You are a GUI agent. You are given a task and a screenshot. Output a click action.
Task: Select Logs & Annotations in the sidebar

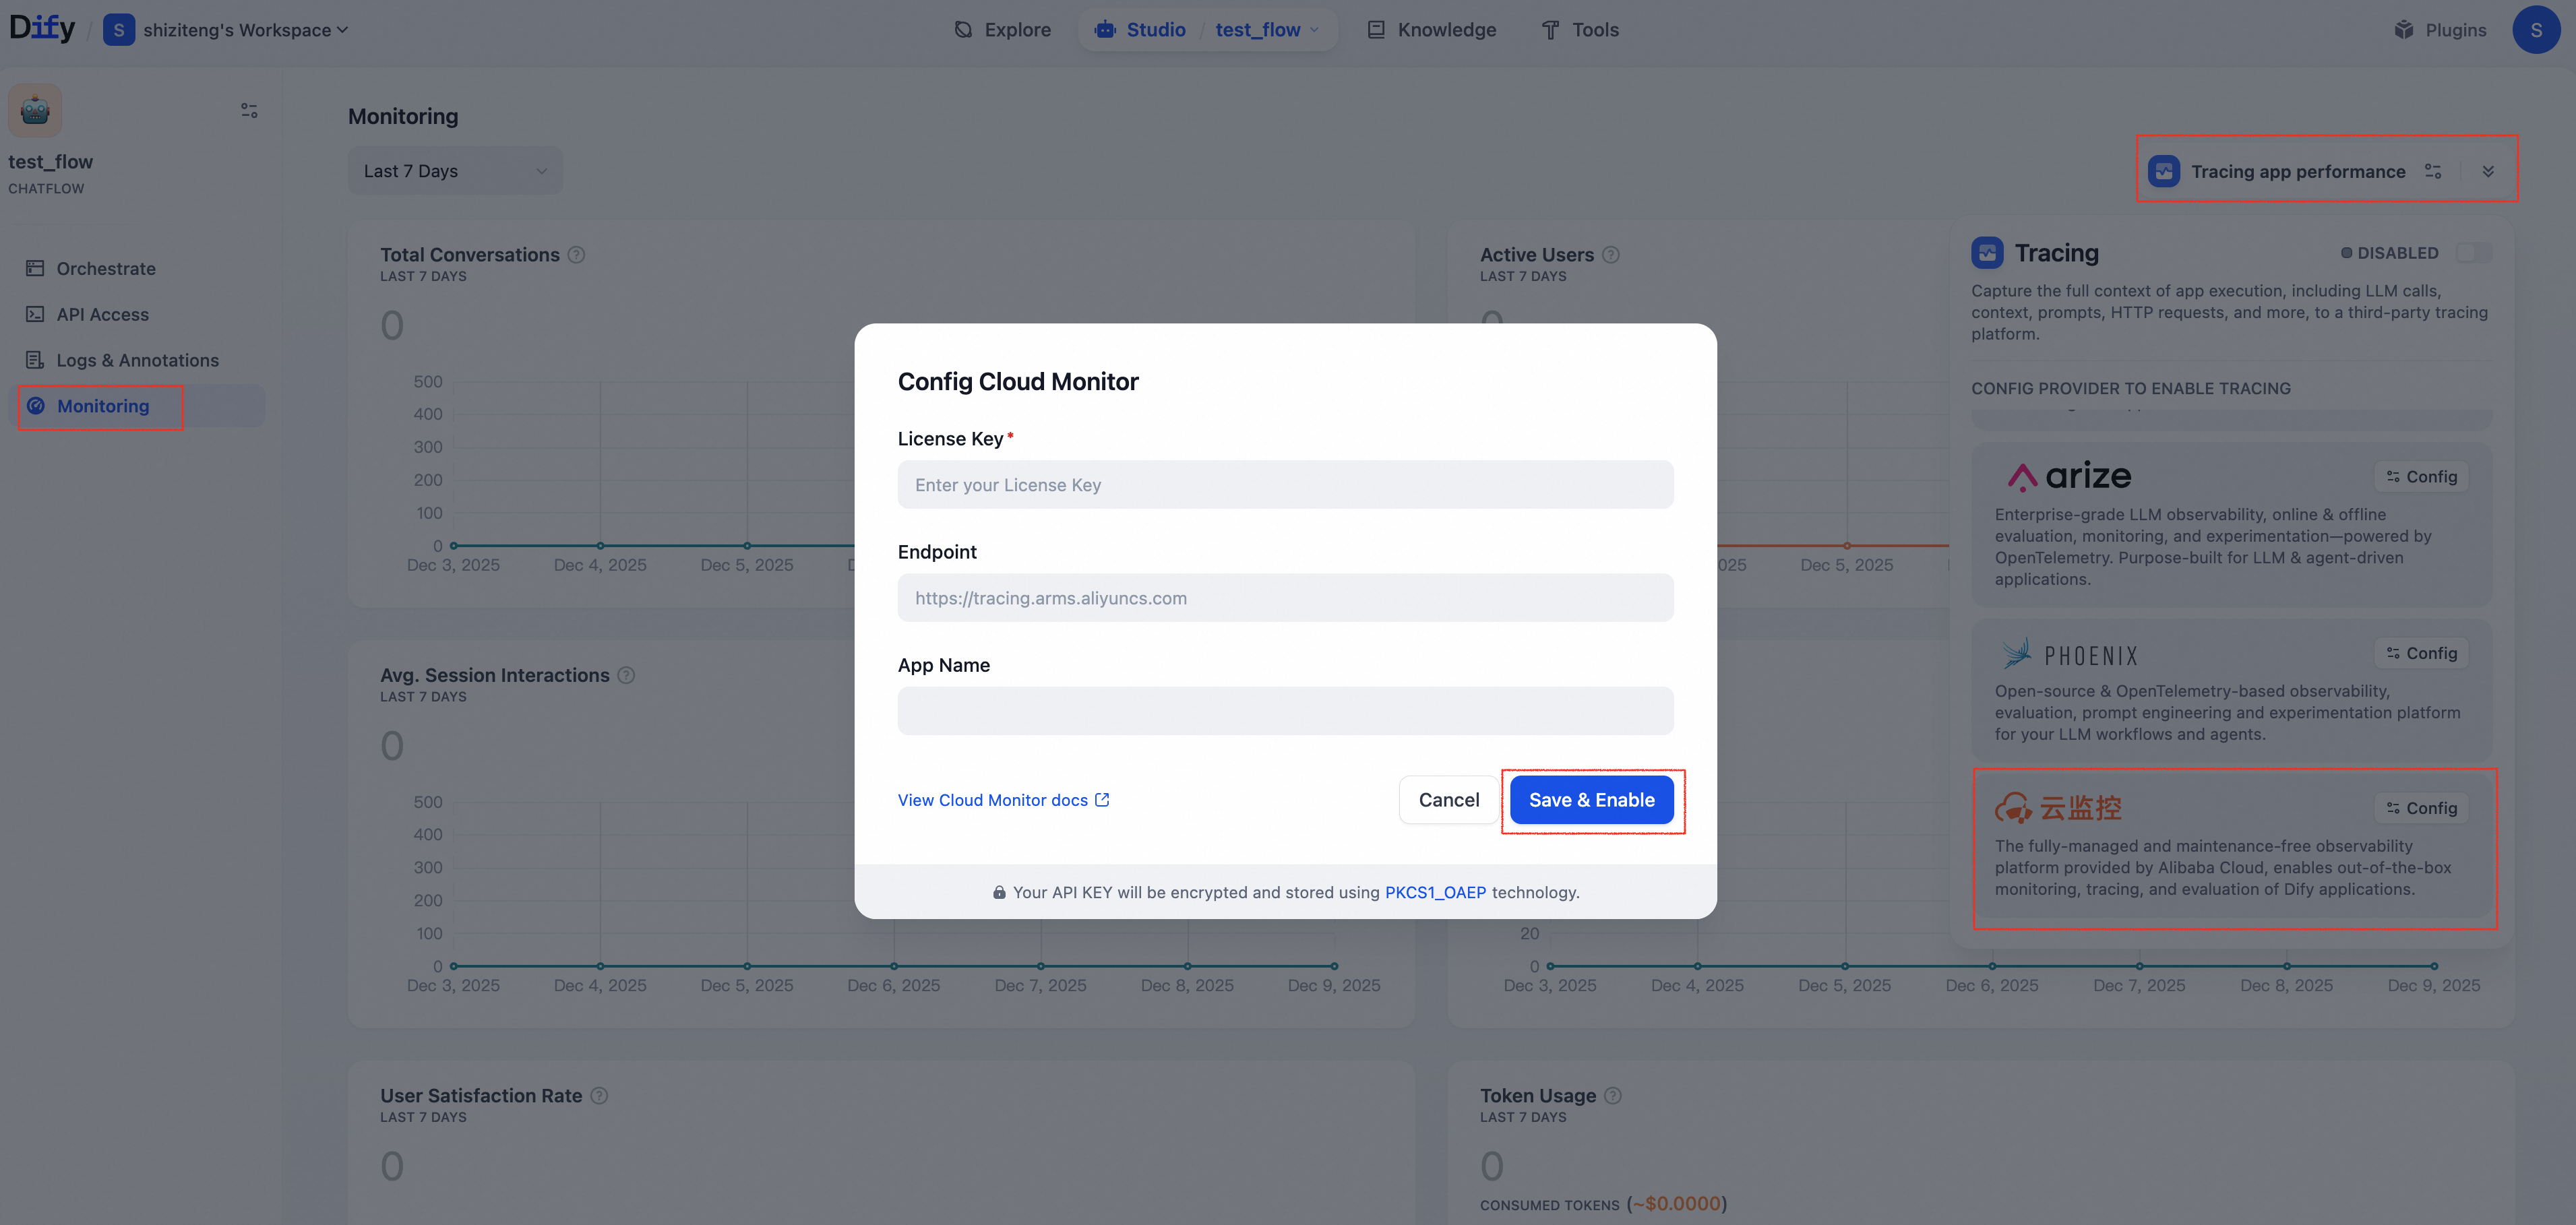click(x=137, y=360)
